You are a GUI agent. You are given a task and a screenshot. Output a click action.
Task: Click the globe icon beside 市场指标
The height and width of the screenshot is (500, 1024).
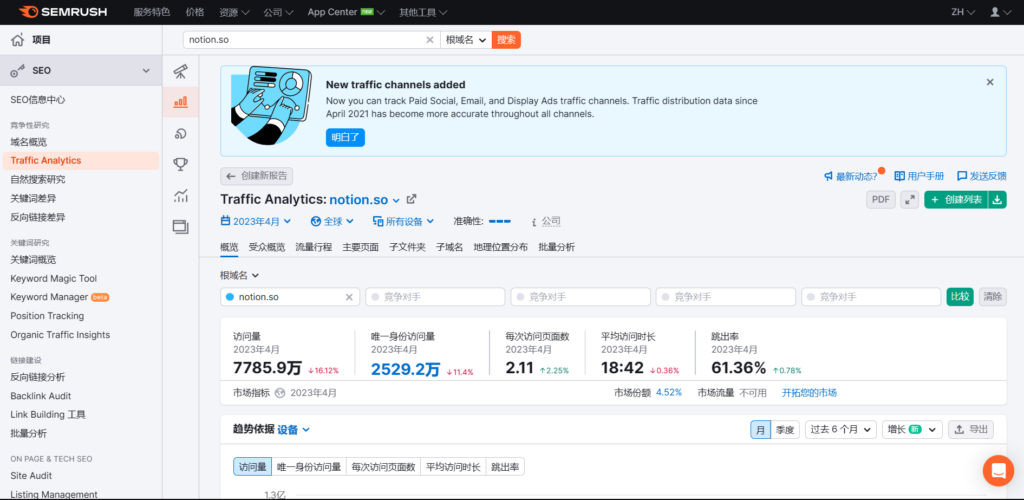[x=280, y=393]
